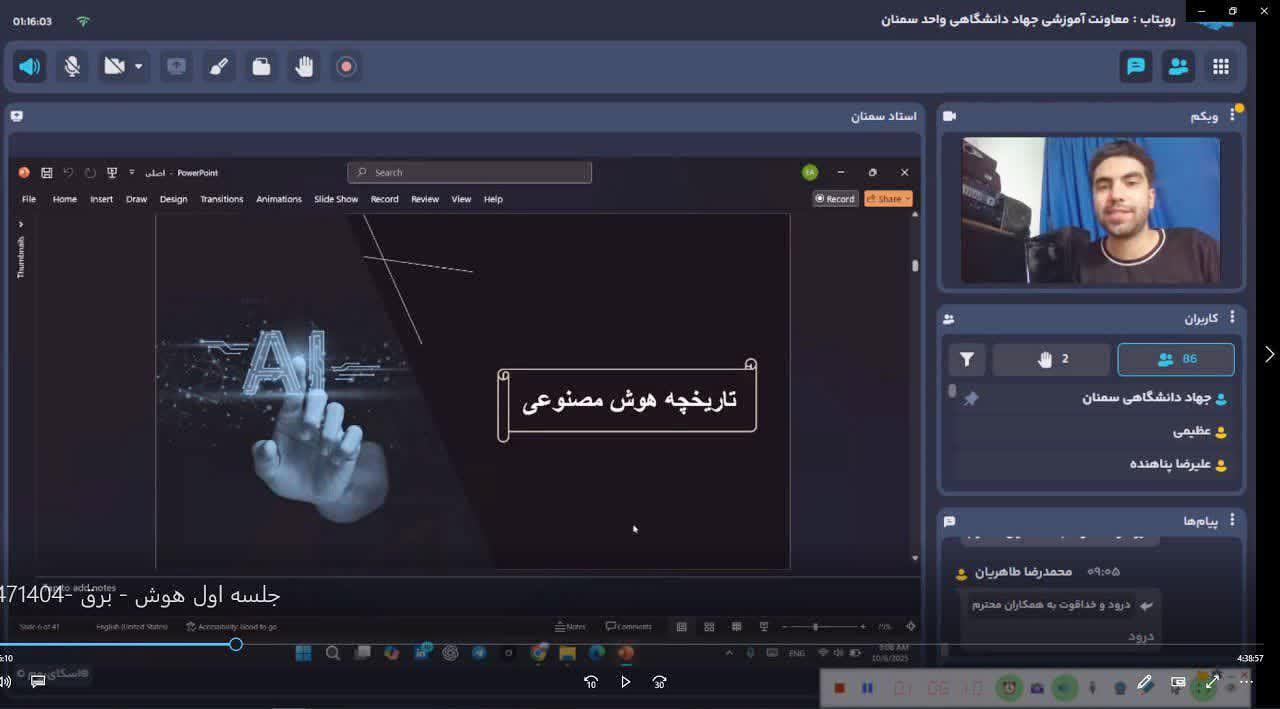Rewind the video 10 seconds

(591, 682)
